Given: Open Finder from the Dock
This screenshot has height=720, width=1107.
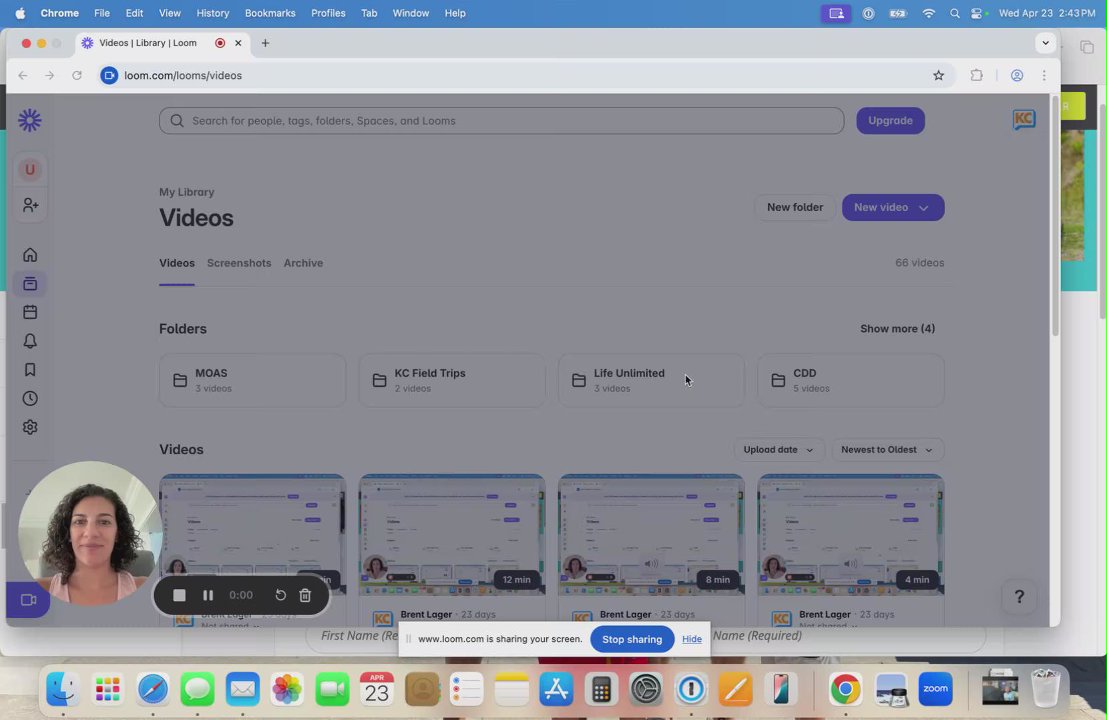Looking at the screenshot, I should click(63, 689).
